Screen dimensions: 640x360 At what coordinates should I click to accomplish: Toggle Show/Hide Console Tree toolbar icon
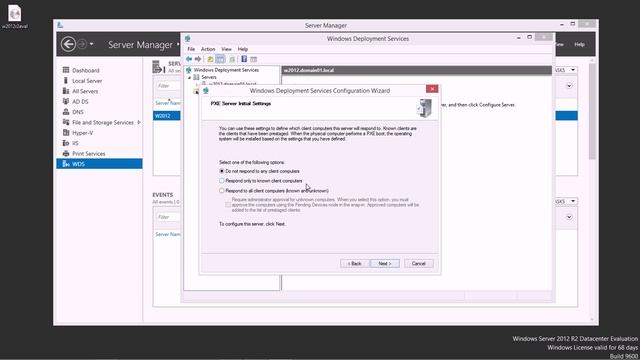pyautogui.click(x=220, y=59)
